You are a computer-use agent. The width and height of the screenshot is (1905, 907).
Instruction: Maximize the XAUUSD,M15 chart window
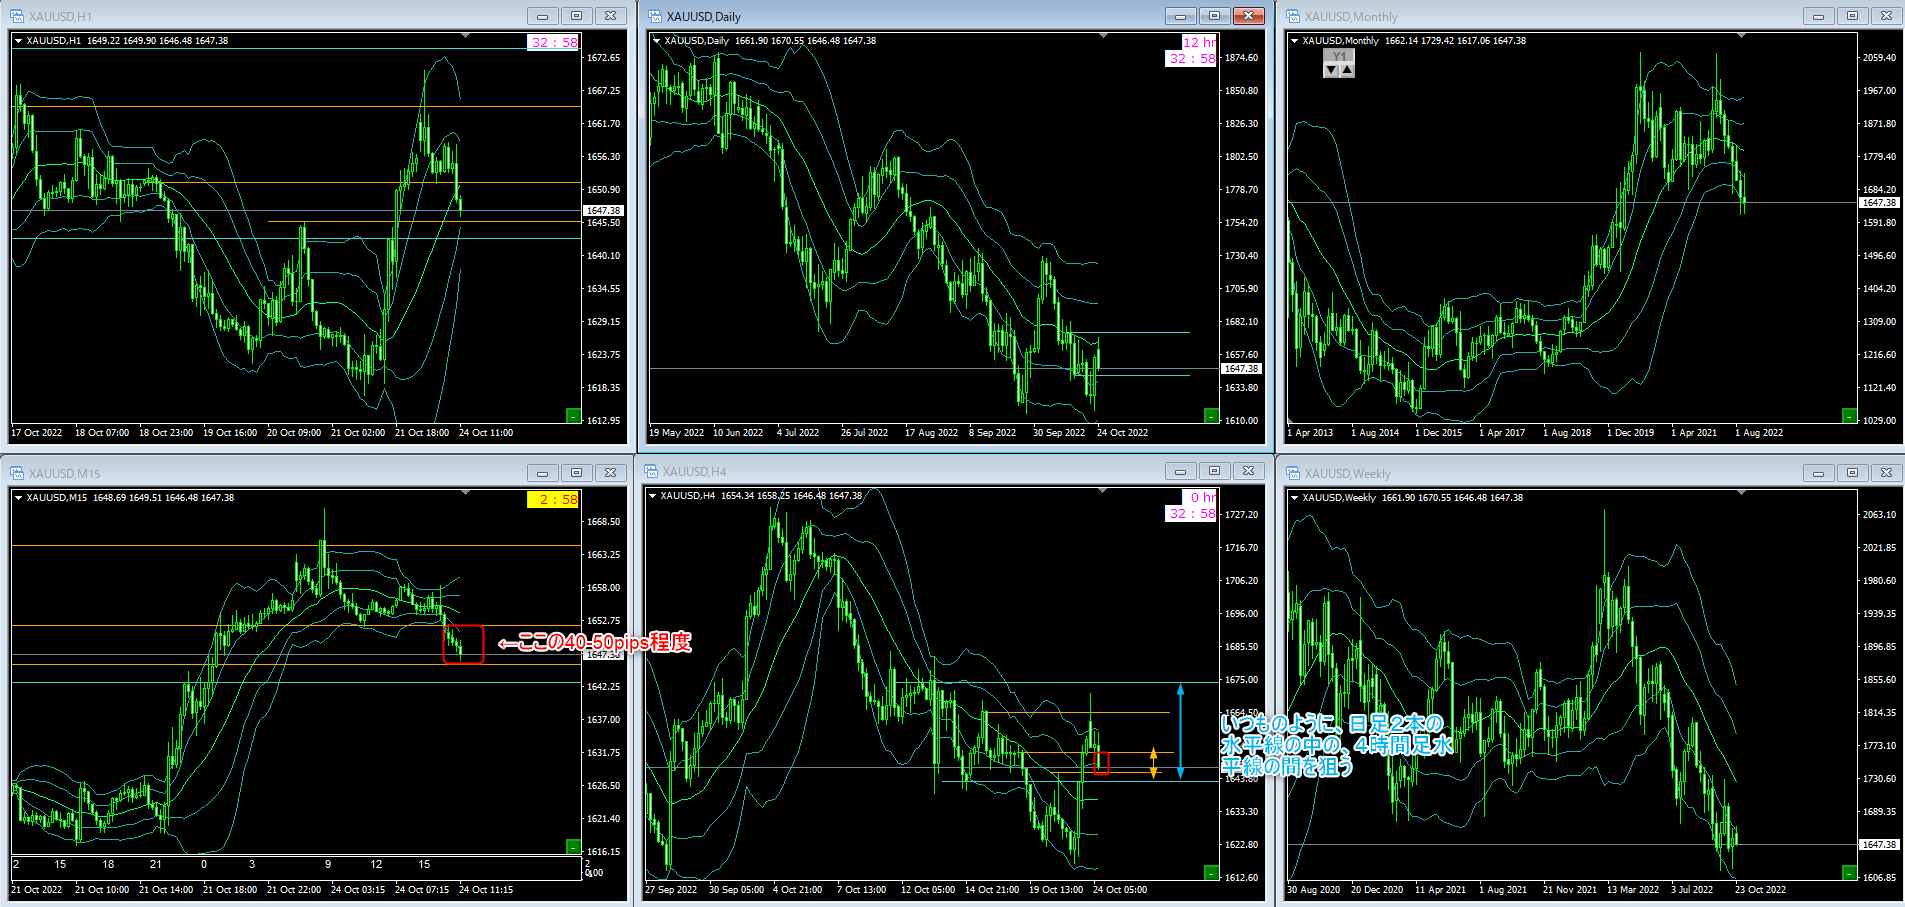click(x=576, y=472)
